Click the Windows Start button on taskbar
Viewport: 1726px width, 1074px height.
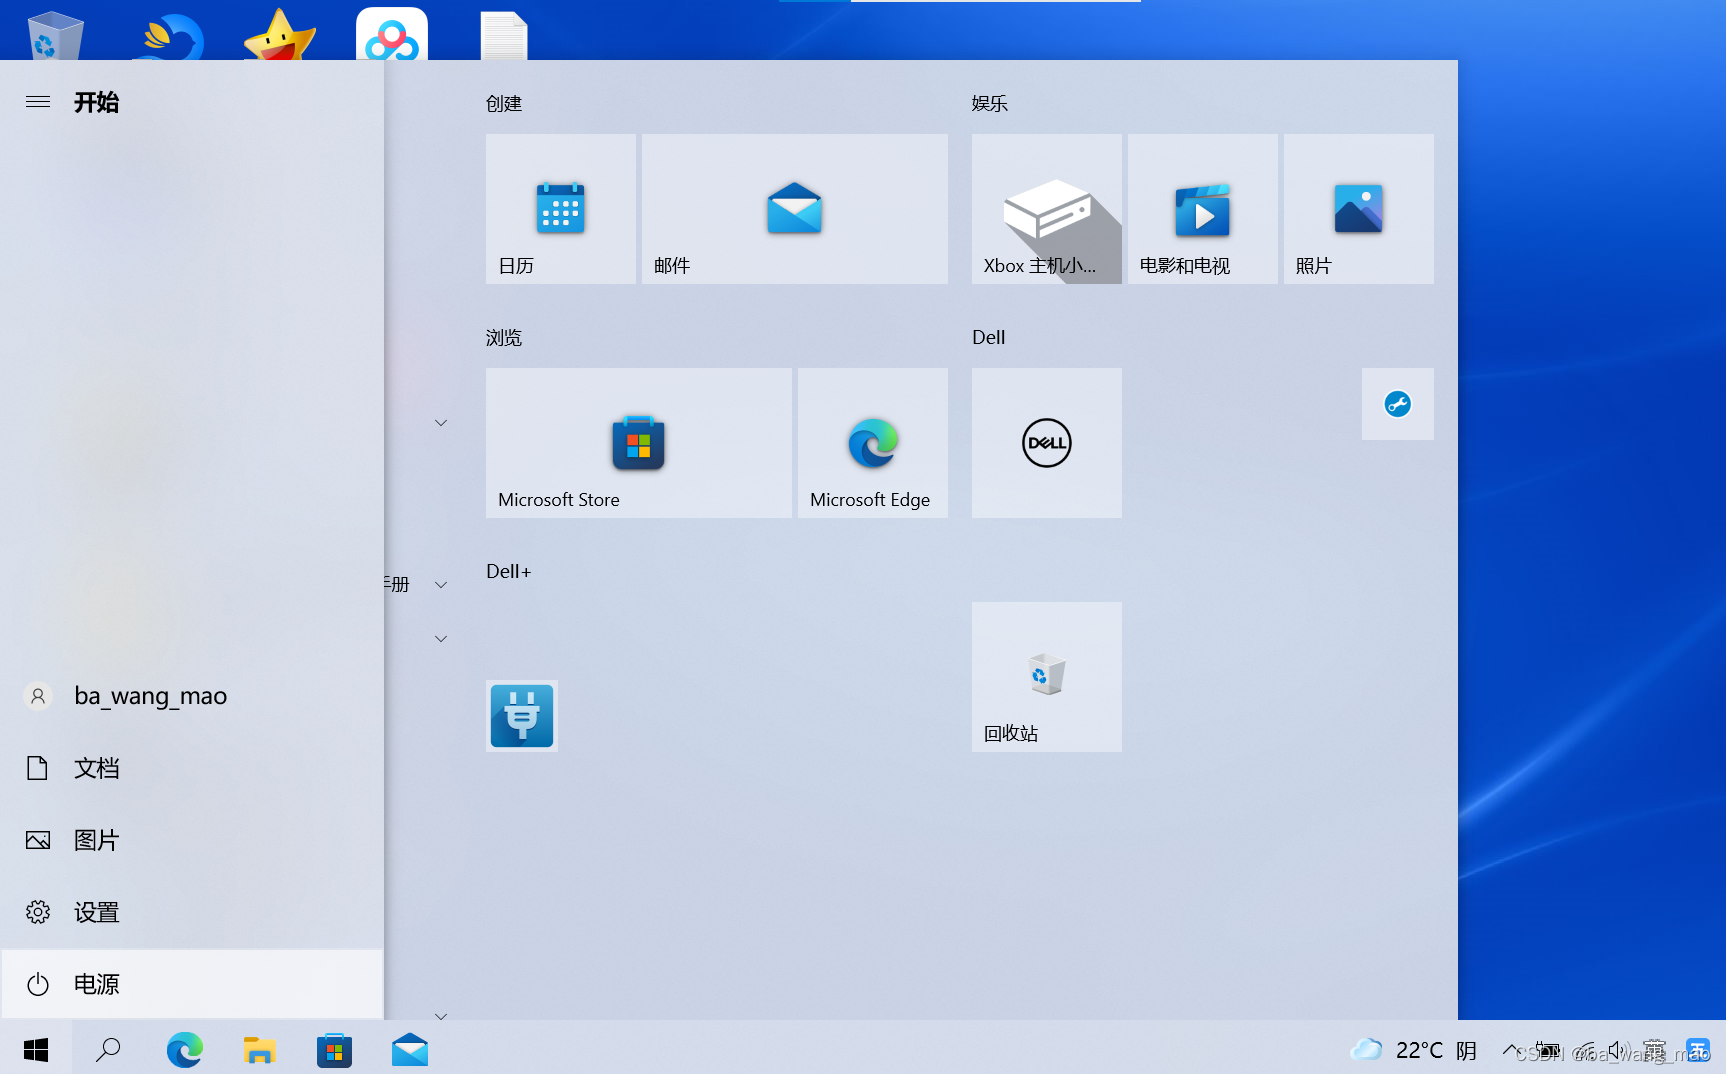[36, 1049]
